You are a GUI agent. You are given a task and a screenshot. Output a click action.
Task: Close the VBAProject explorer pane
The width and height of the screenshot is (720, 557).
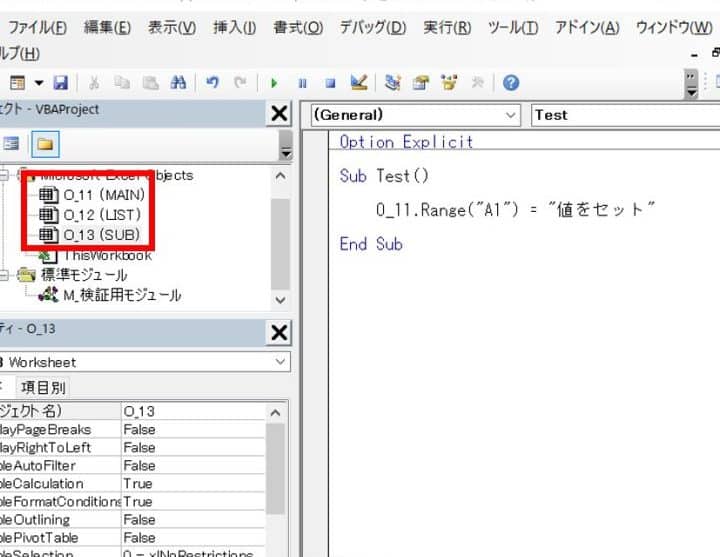coord(279,113)
